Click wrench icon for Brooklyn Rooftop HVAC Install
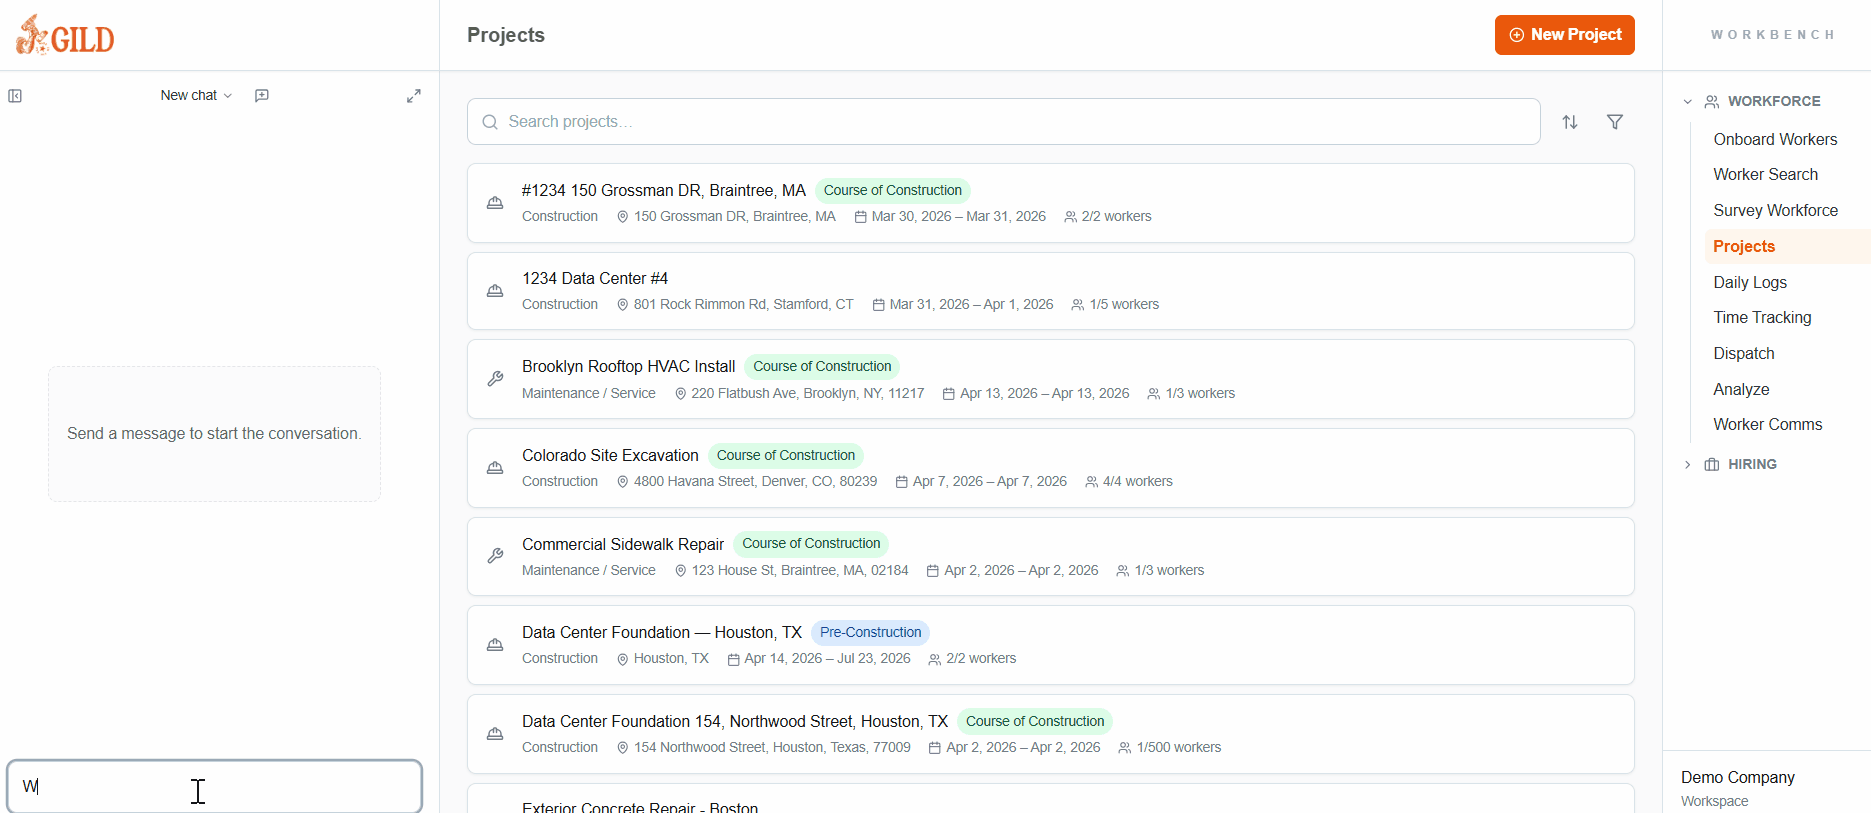 [495, 379]
